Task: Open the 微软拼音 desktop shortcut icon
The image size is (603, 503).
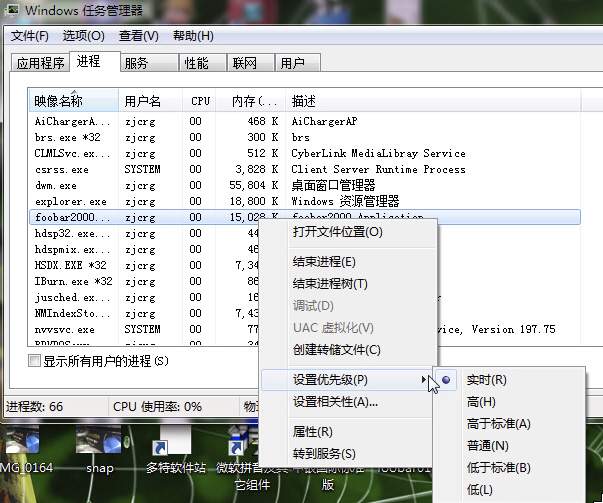Action: click(242, 441)
